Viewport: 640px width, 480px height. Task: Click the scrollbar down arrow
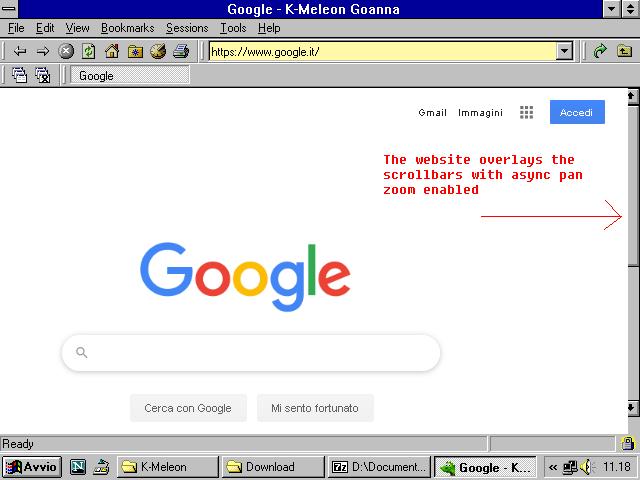631,407
